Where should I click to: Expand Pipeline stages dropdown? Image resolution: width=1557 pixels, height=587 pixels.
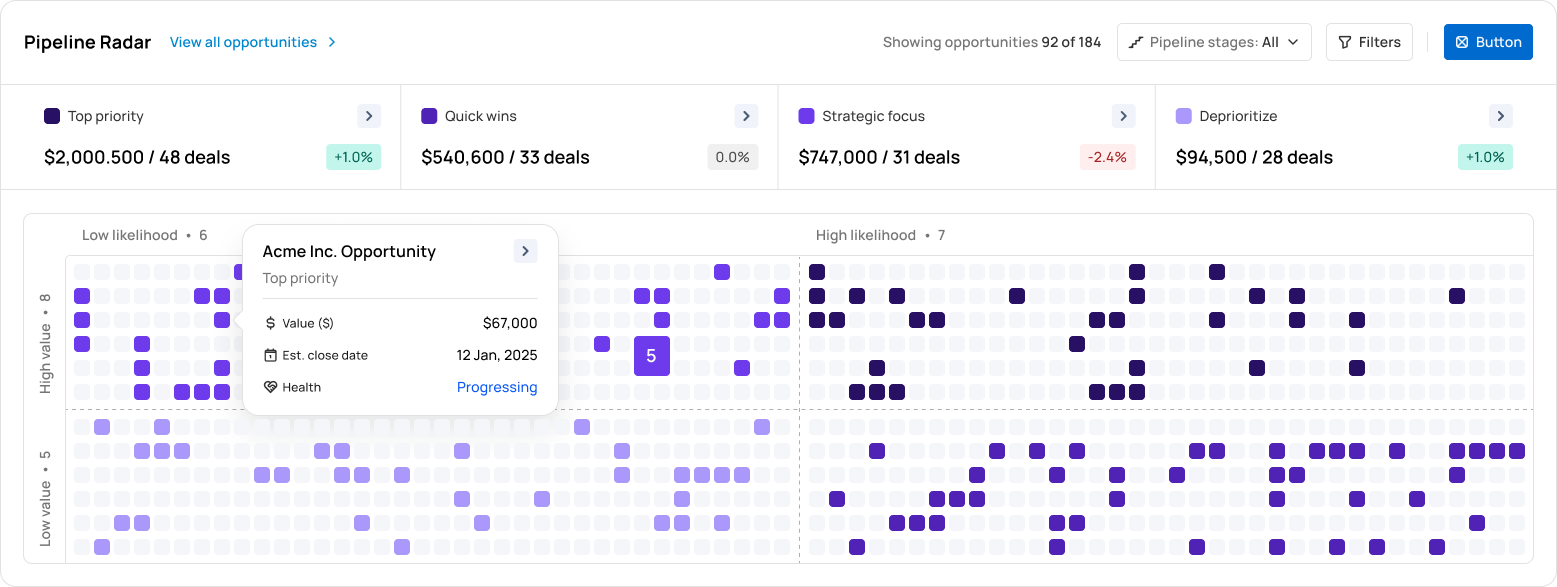tap(1214, 42)
